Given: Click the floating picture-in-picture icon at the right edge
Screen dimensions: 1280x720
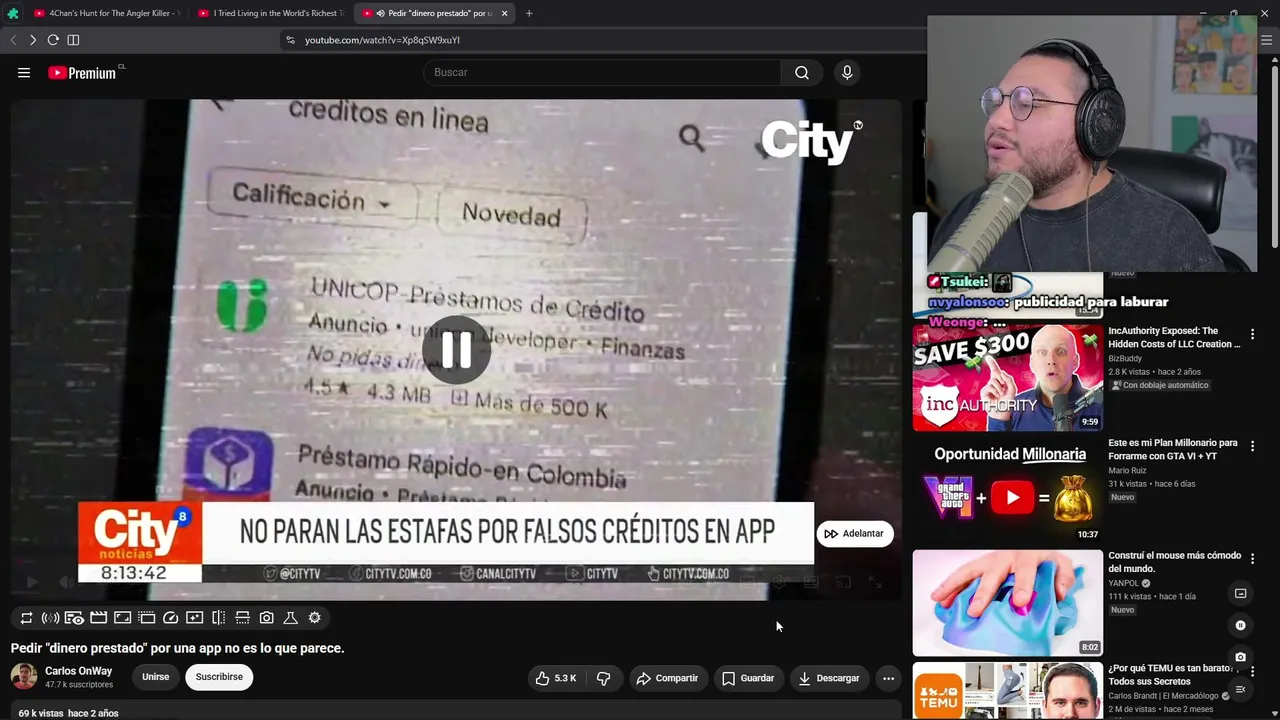Looking at the screenshot, I should pyautogui.click(x=1240, y=594).
